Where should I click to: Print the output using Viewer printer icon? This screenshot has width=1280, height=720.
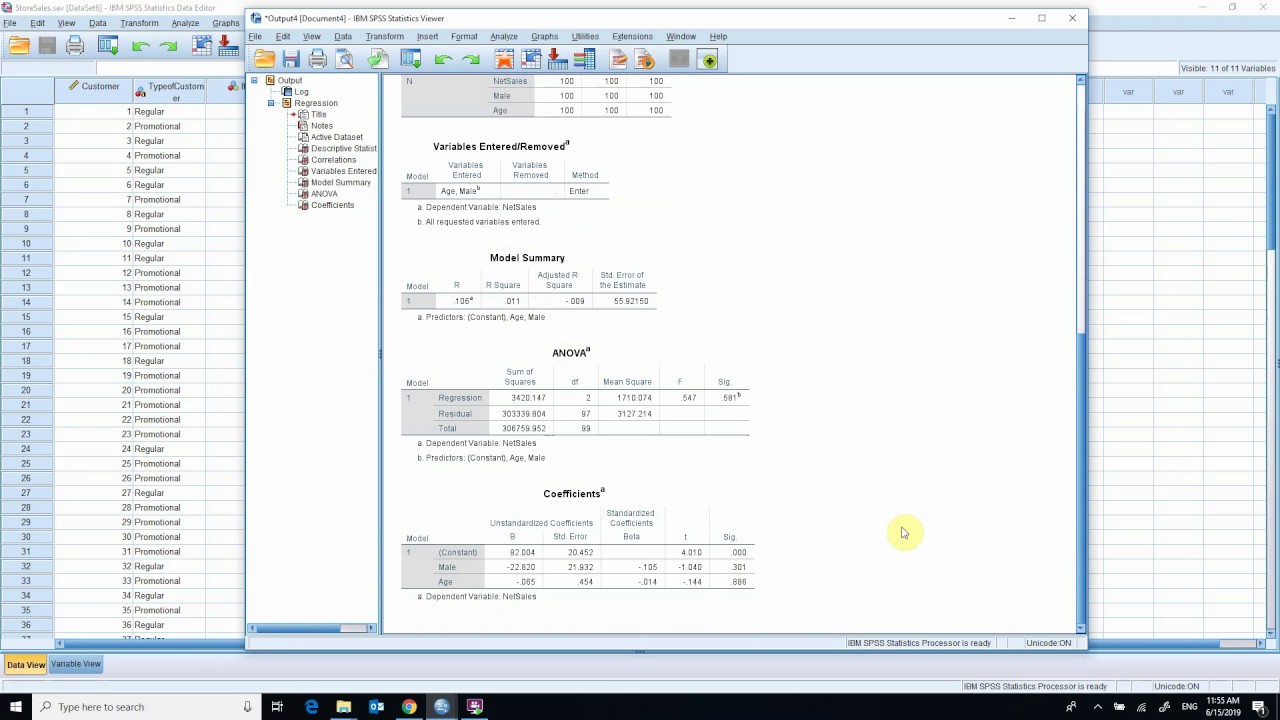tap(318, 60)
